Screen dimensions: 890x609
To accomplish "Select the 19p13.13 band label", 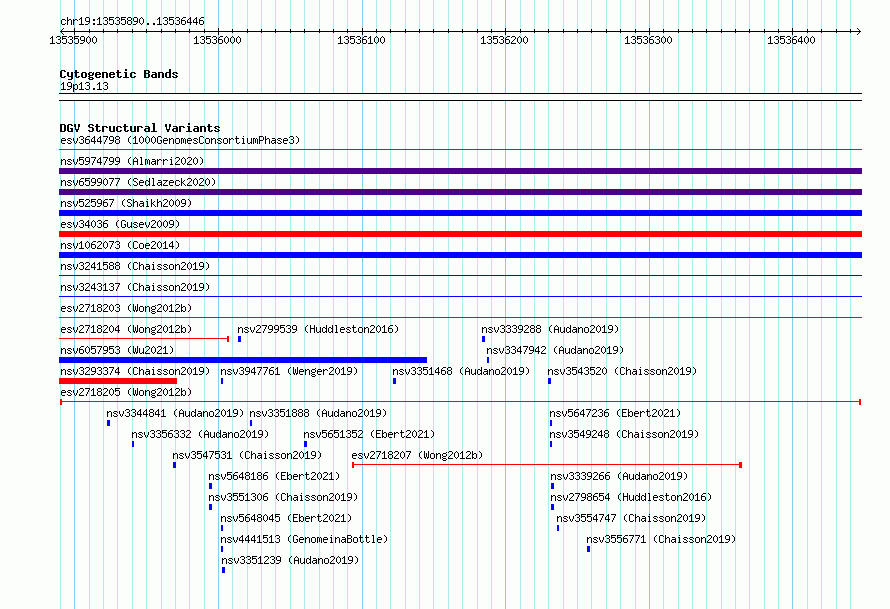I will click(84, 86).
